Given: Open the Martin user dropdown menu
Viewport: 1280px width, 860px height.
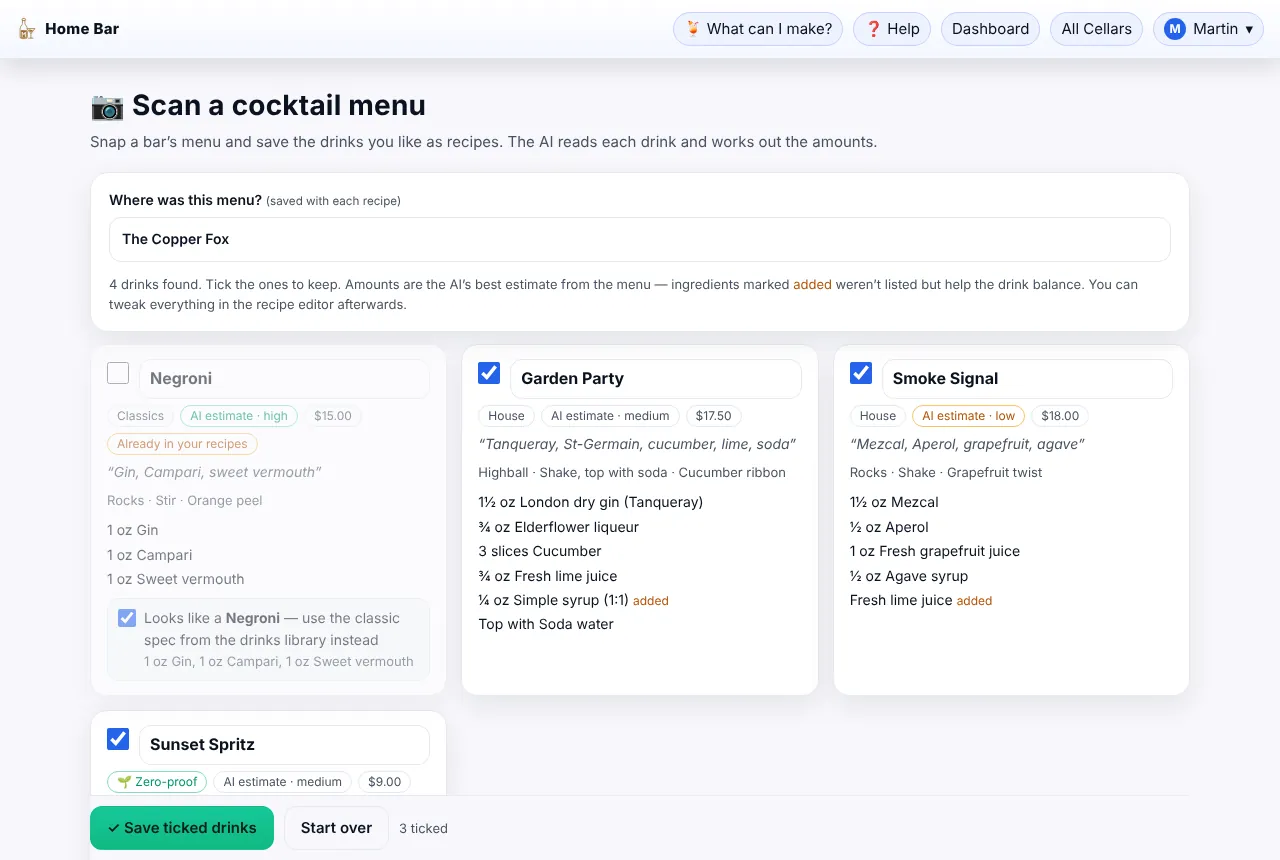Looking at the screenshot, I should pyautogui.click(x=1208, y=29).
